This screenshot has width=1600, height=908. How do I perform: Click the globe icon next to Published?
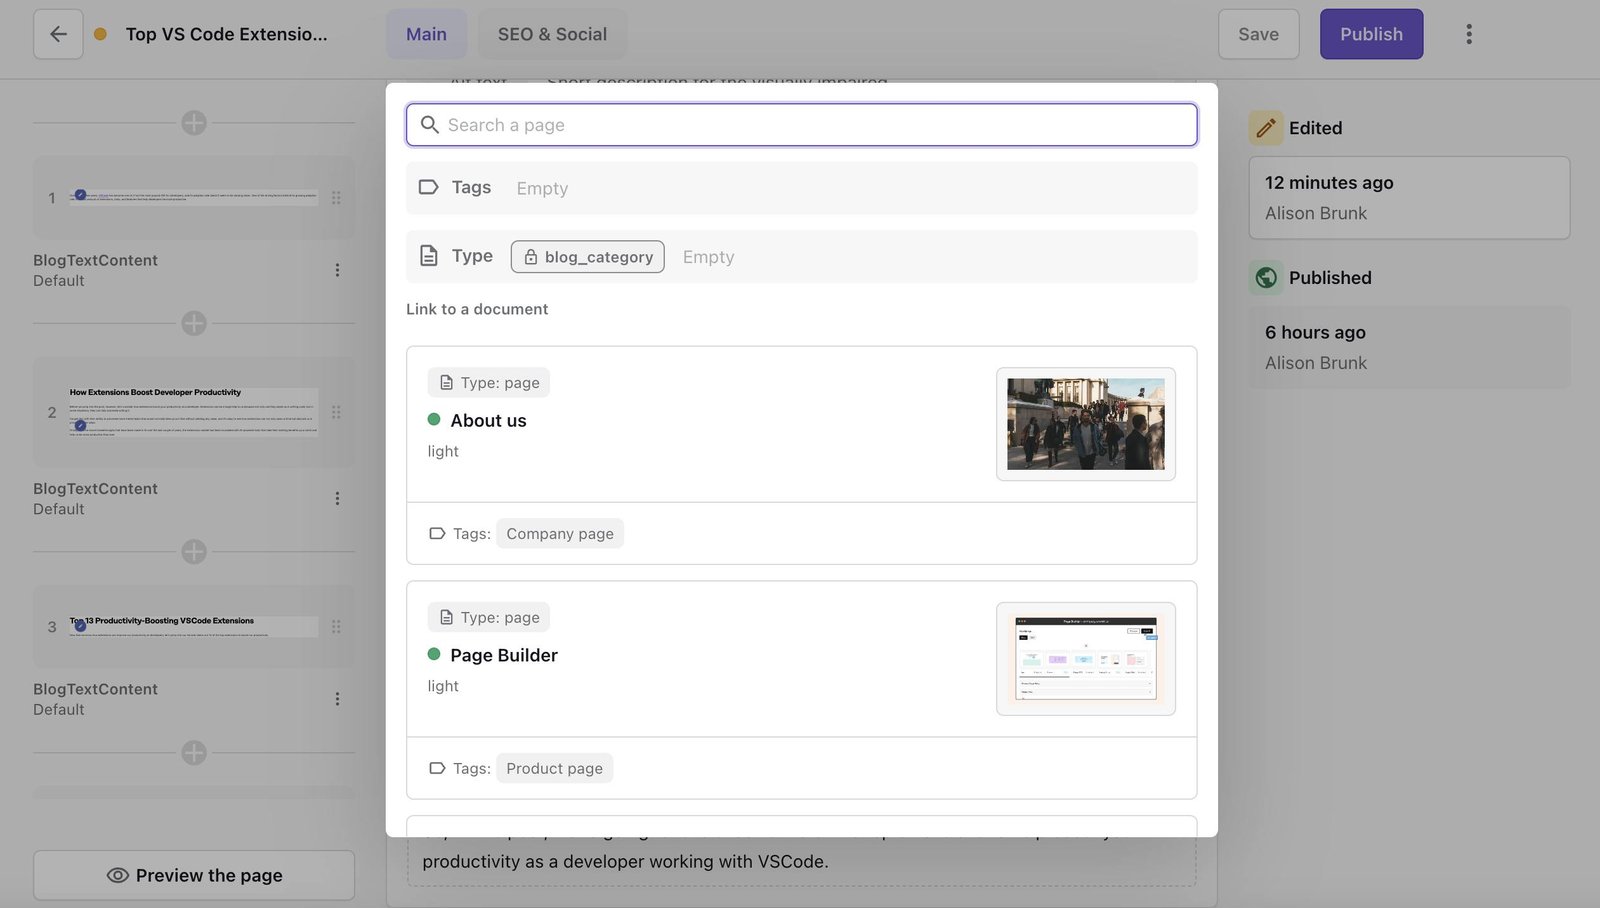[1265, 277]
